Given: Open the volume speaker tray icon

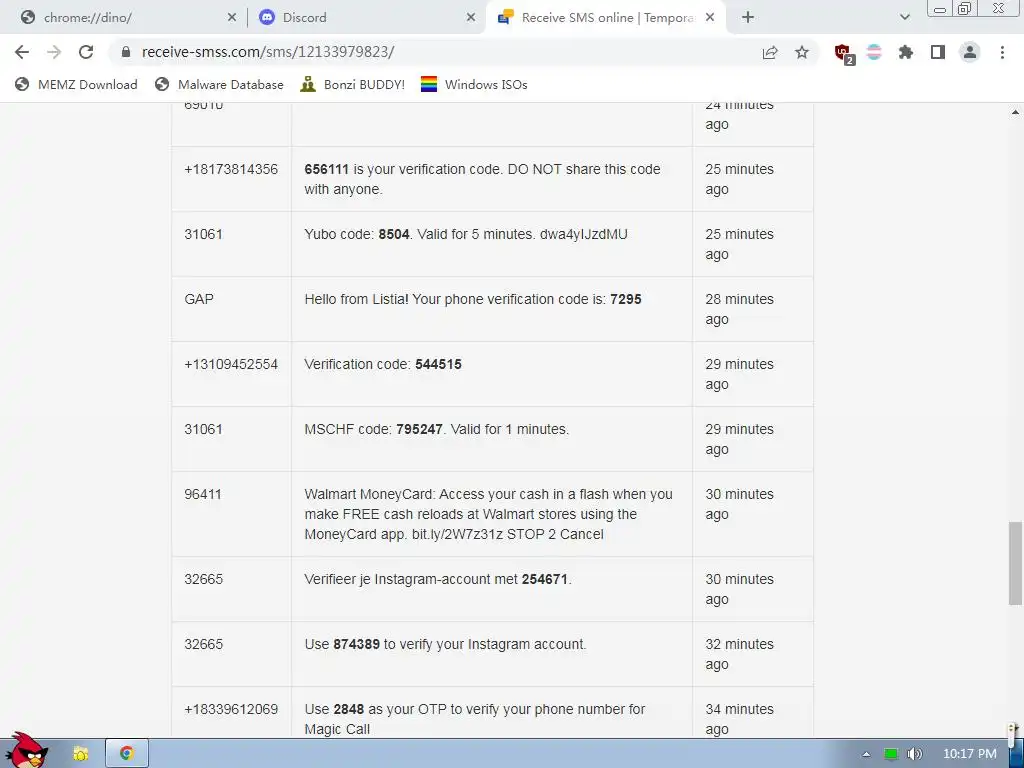Looking at the screenshot, I should 914,754.
